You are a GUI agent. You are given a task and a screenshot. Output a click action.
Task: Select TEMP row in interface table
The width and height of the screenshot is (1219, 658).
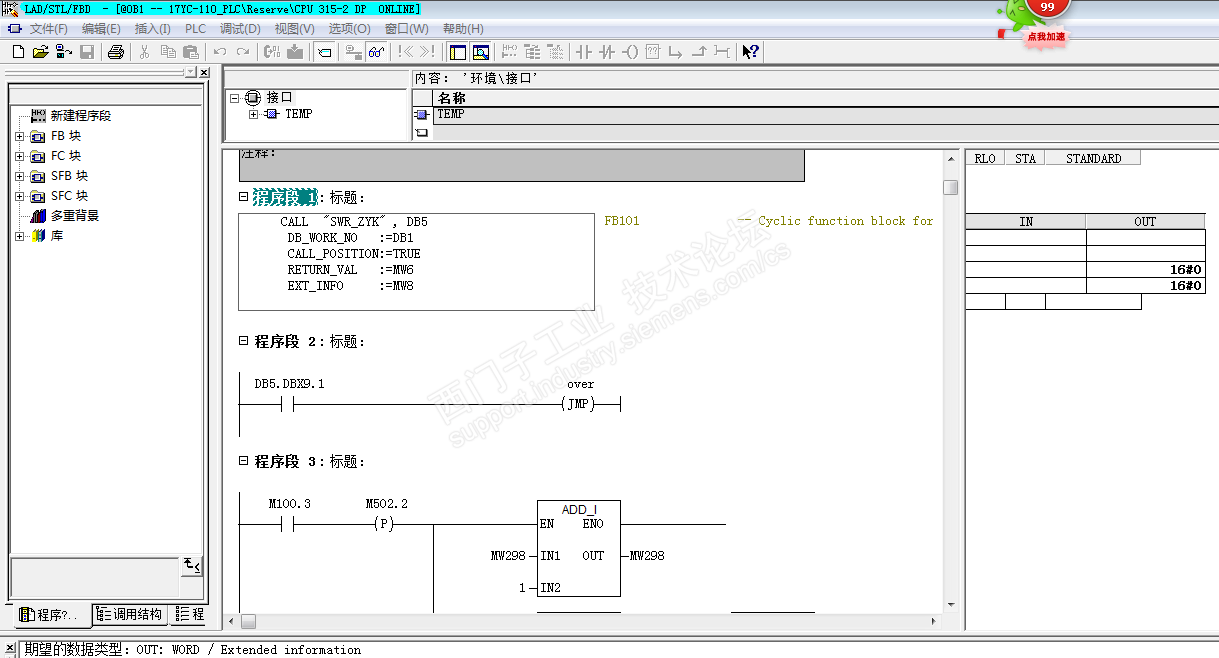[x=825, y=114]
